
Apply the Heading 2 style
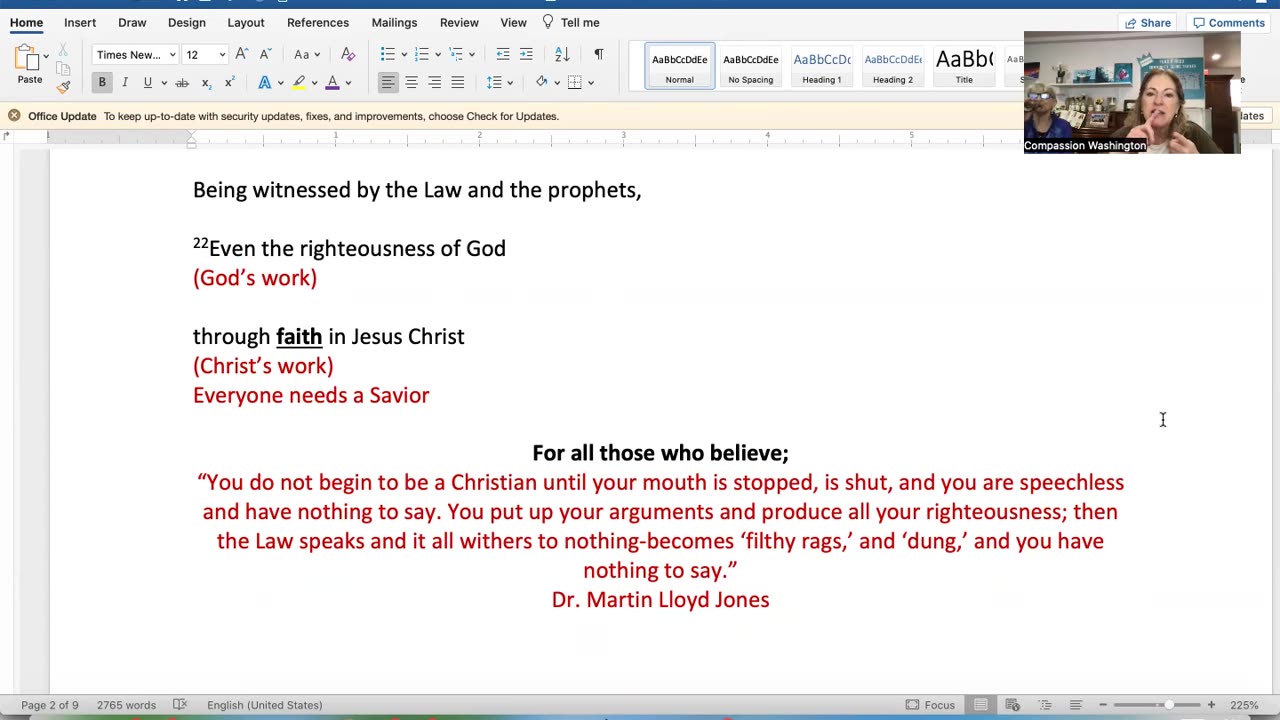(x=892, y=66)
